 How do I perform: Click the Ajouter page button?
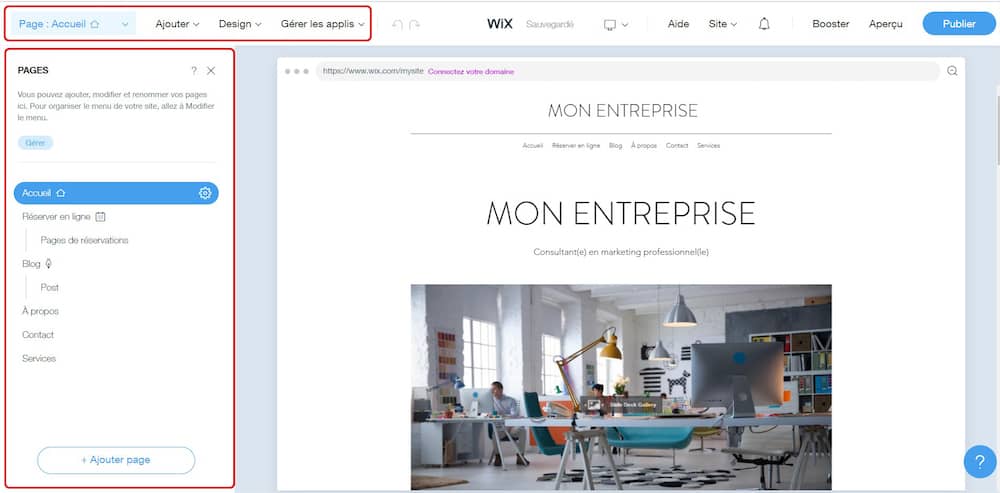pyautogui.click(x=116, y=460)
